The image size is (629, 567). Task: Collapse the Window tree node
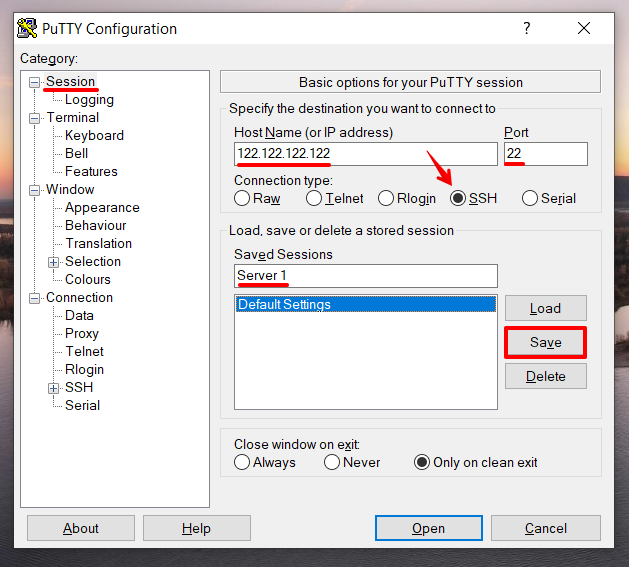34,190
